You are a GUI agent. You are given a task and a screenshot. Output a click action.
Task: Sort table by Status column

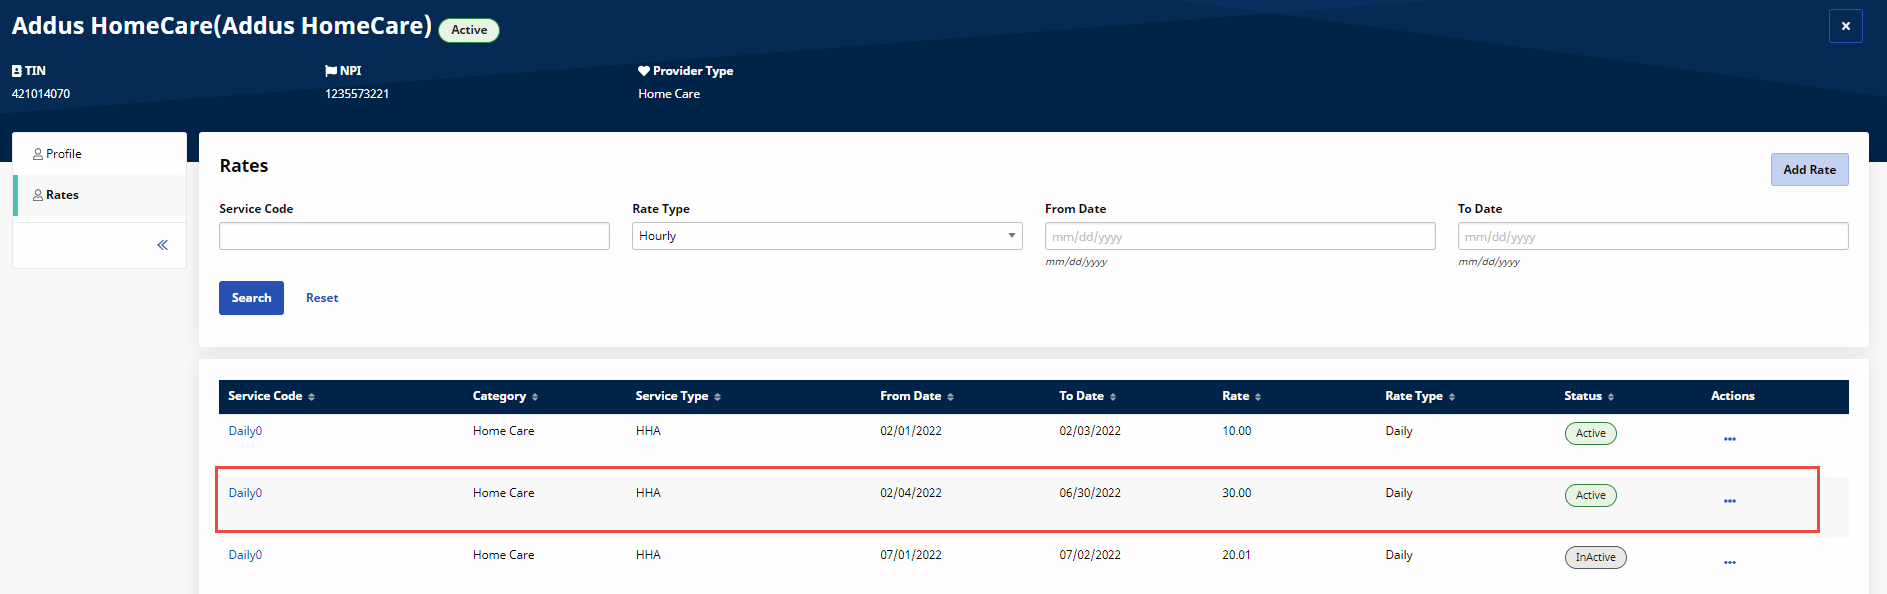tap(1589, 396)
